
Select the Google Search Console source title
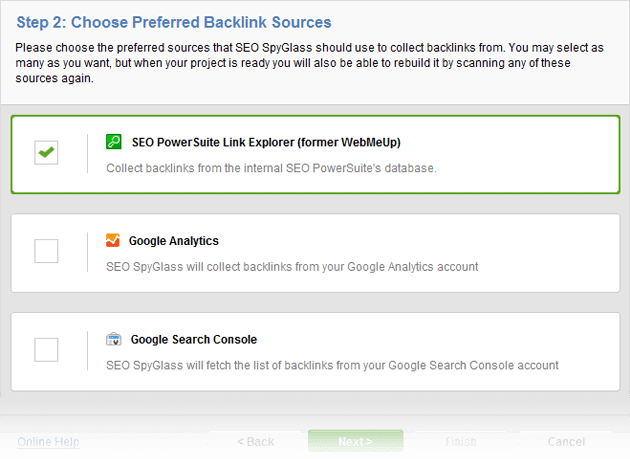(x=192, y=339)
